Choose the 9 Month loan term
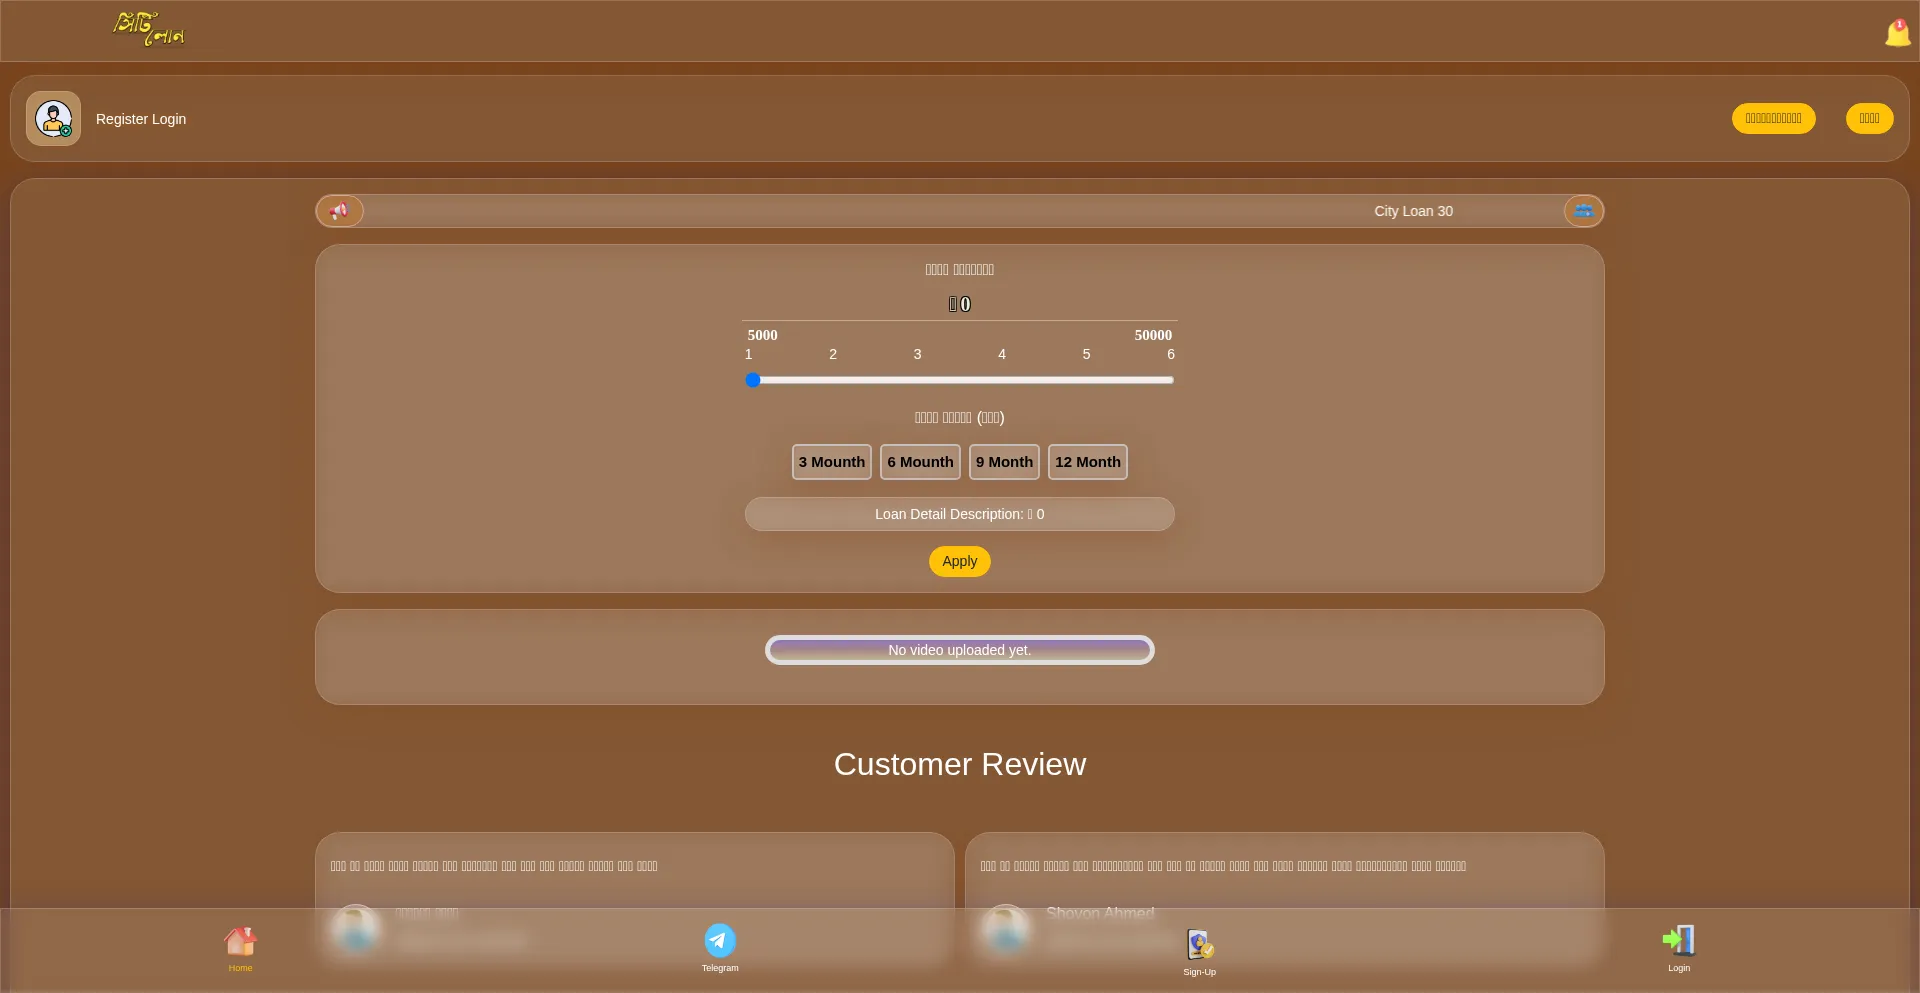The width and height of the screenshot is (1920, 993). (1004, 462)
